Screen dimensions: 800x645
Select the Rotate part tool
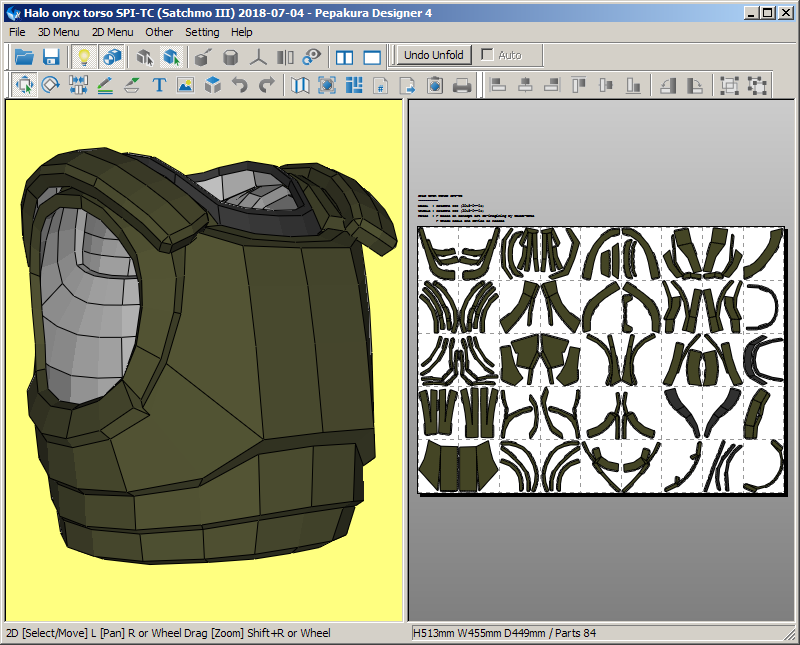(51, 85)
